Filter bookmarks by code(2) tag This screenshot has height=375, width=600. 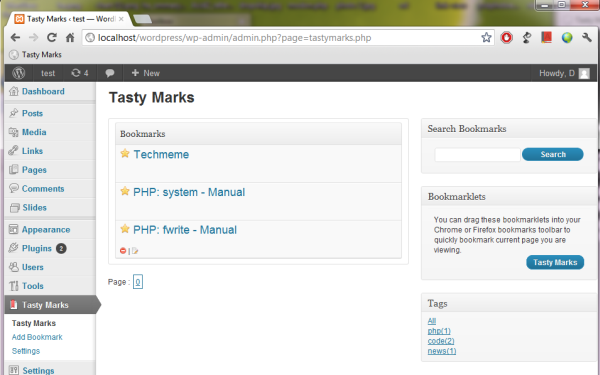(441, 341)
